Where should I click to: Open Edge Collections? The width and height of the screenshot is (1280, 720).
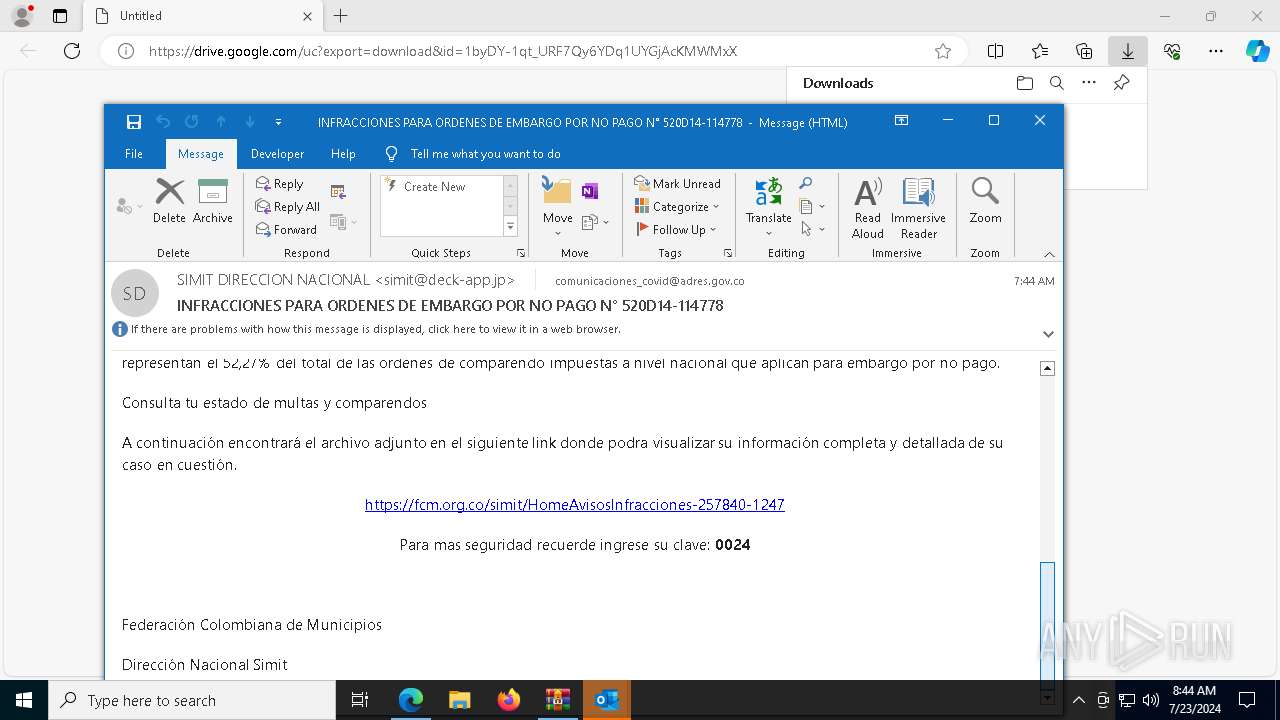pyautogui.click(x=1084, y=51)
